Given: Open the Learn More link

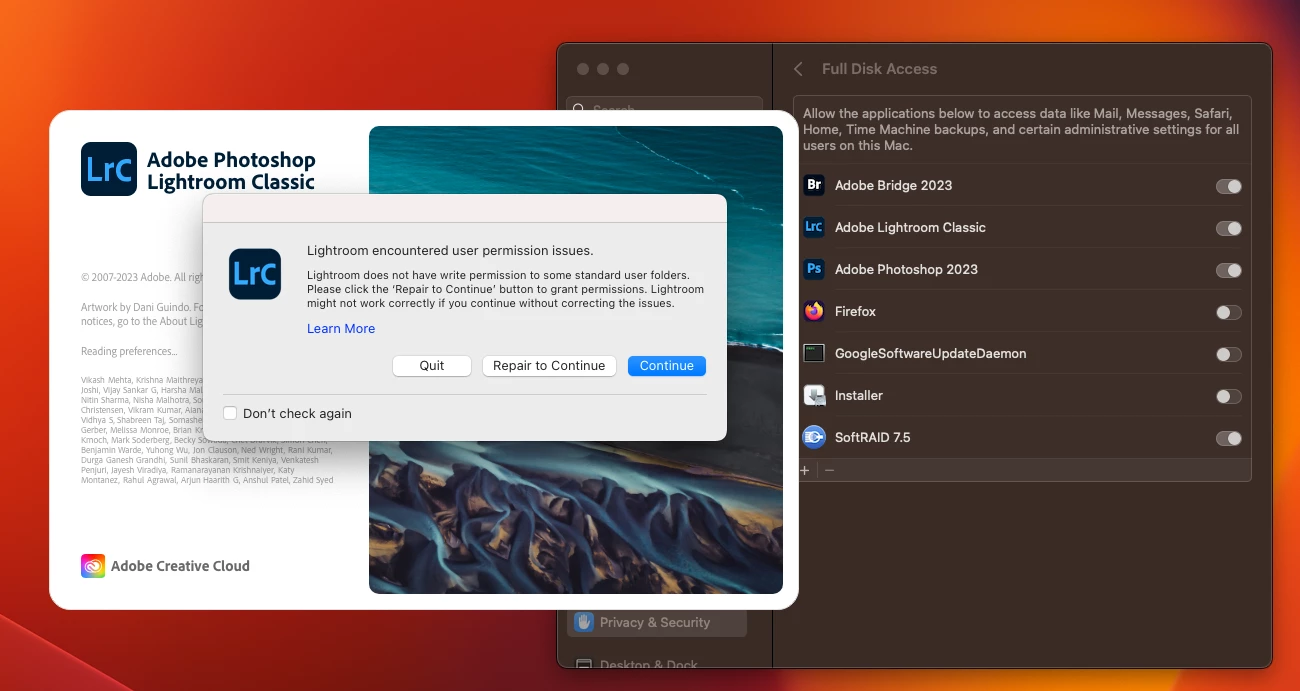Looking at the screenshot, I should [341, 328].
